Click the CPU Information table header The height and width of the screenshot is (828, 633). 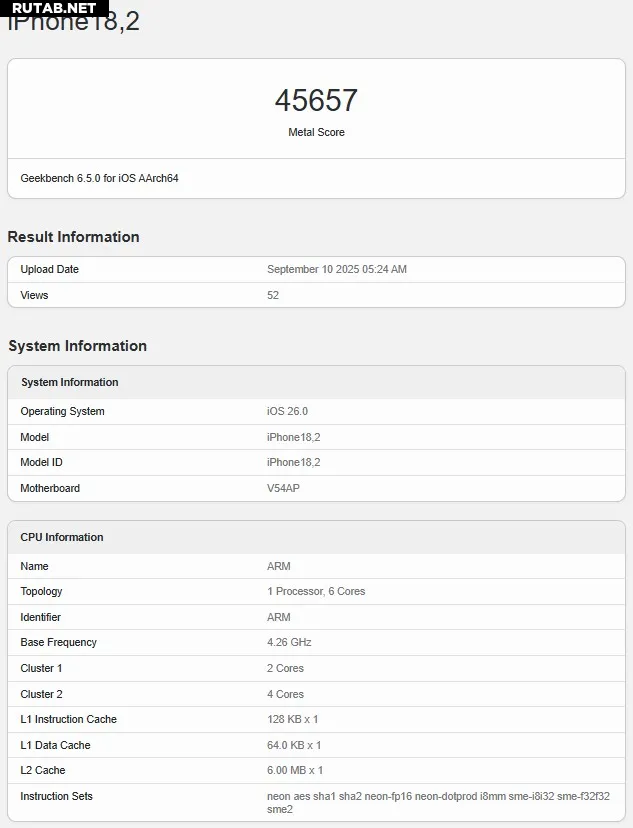(316, 538)
